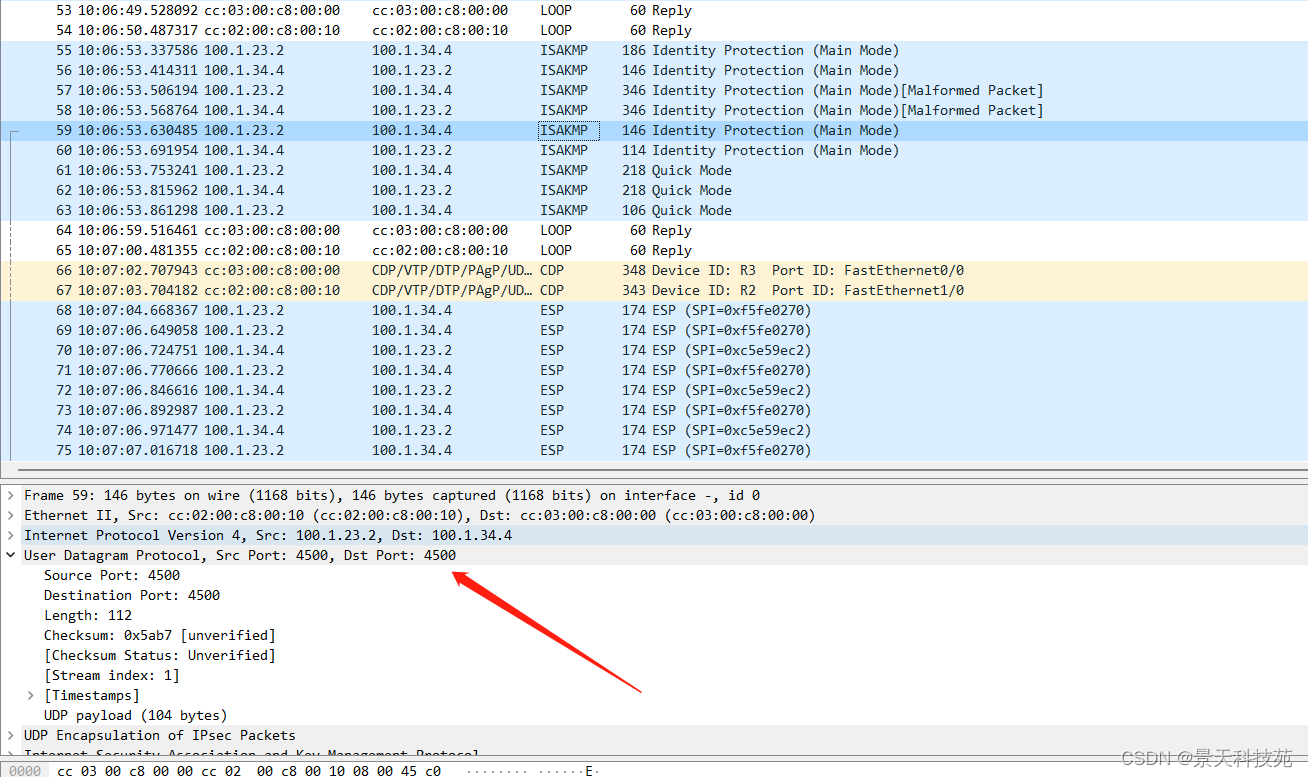Select packet 55 ISAKMP Main Mode row
The image size is (1308, 777).
click(x=654, y=50)
